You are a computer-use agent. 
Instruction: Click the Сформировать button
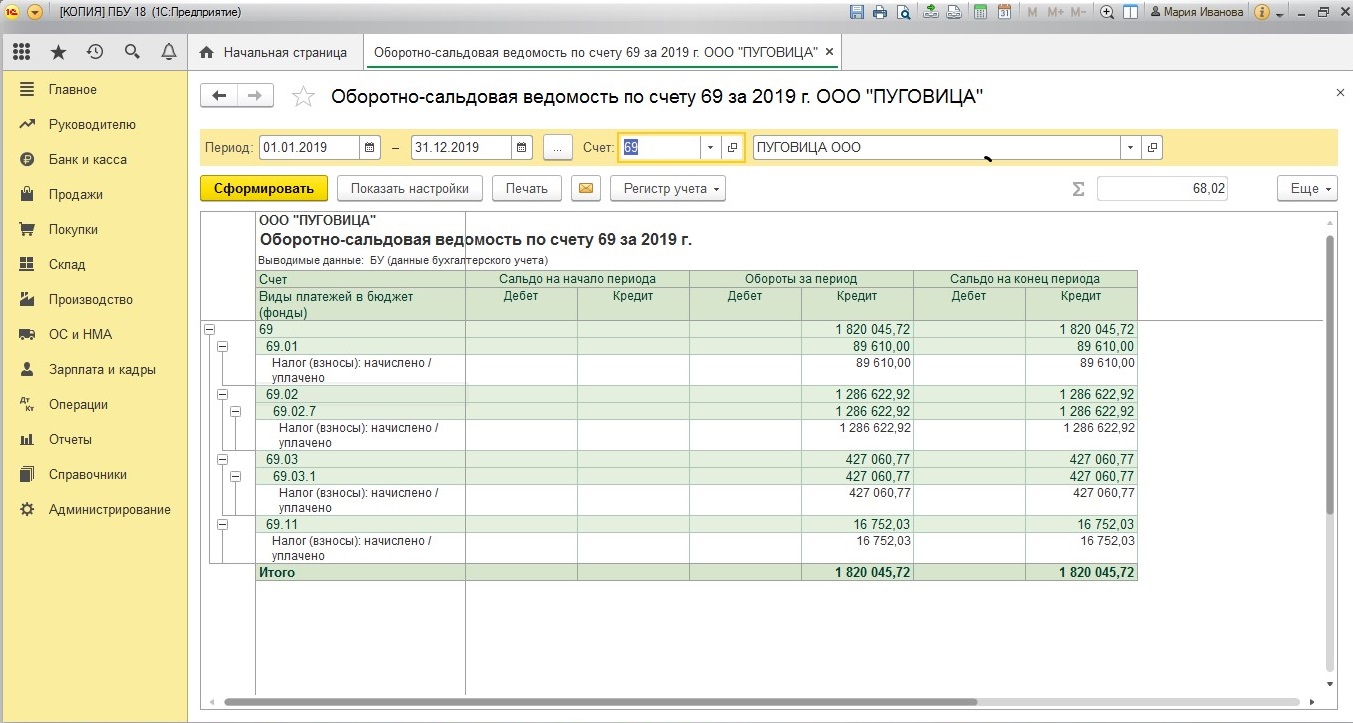pyautogui.click(x=264, y=188)
